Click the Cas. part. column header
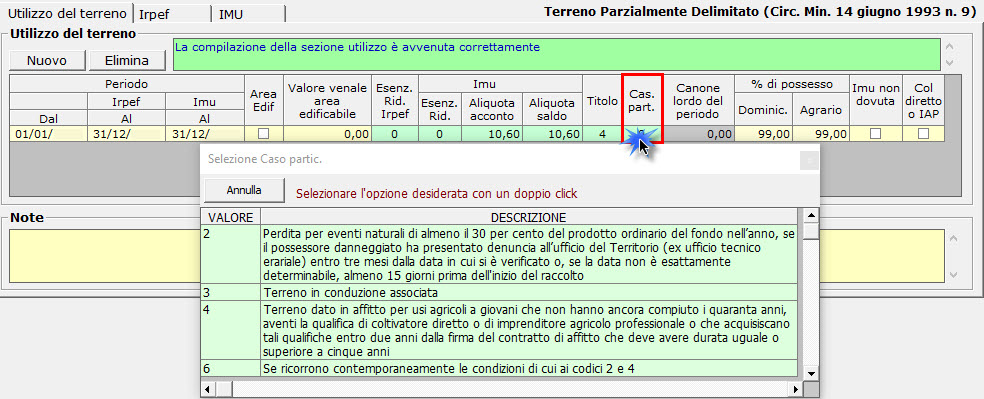The width and height of the screenshot is (984, 399). point(643,100)
